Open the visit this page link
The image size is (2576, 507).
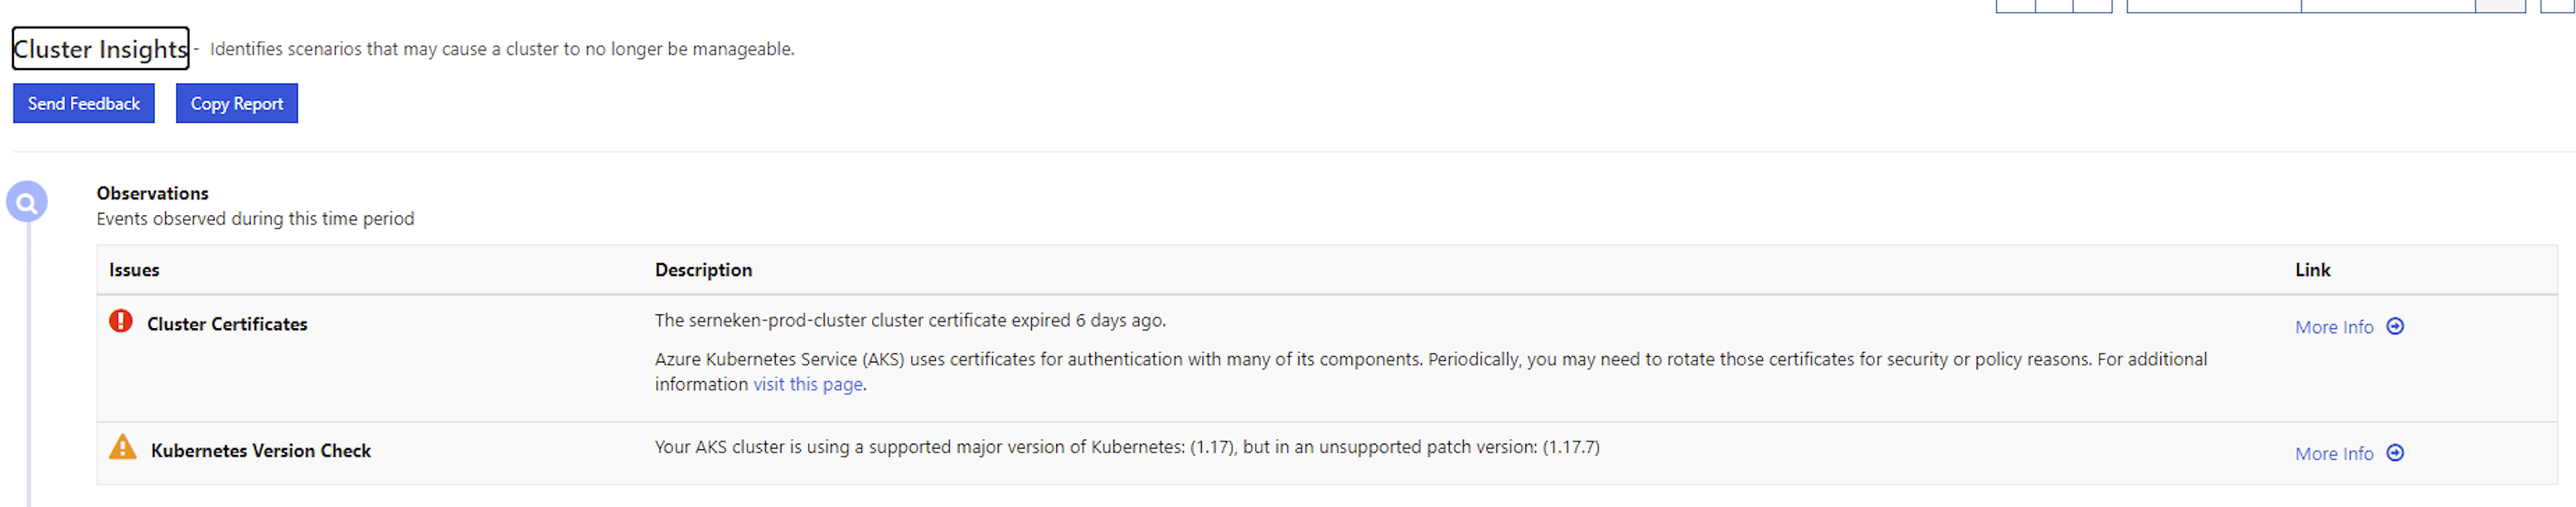click(807, 384)
